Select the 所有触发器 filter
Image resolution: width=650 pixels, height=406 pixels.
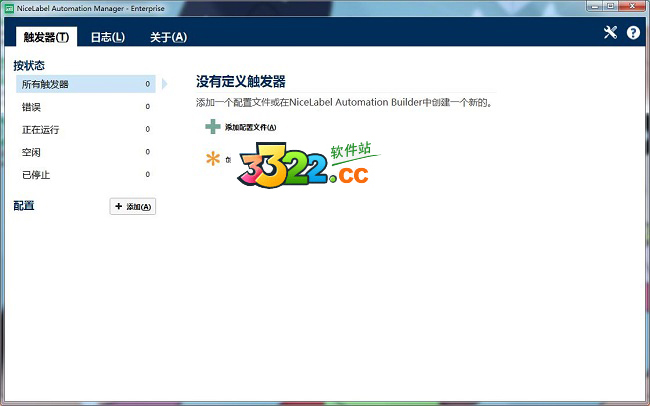pyautogui.click(x=86, y=84)
